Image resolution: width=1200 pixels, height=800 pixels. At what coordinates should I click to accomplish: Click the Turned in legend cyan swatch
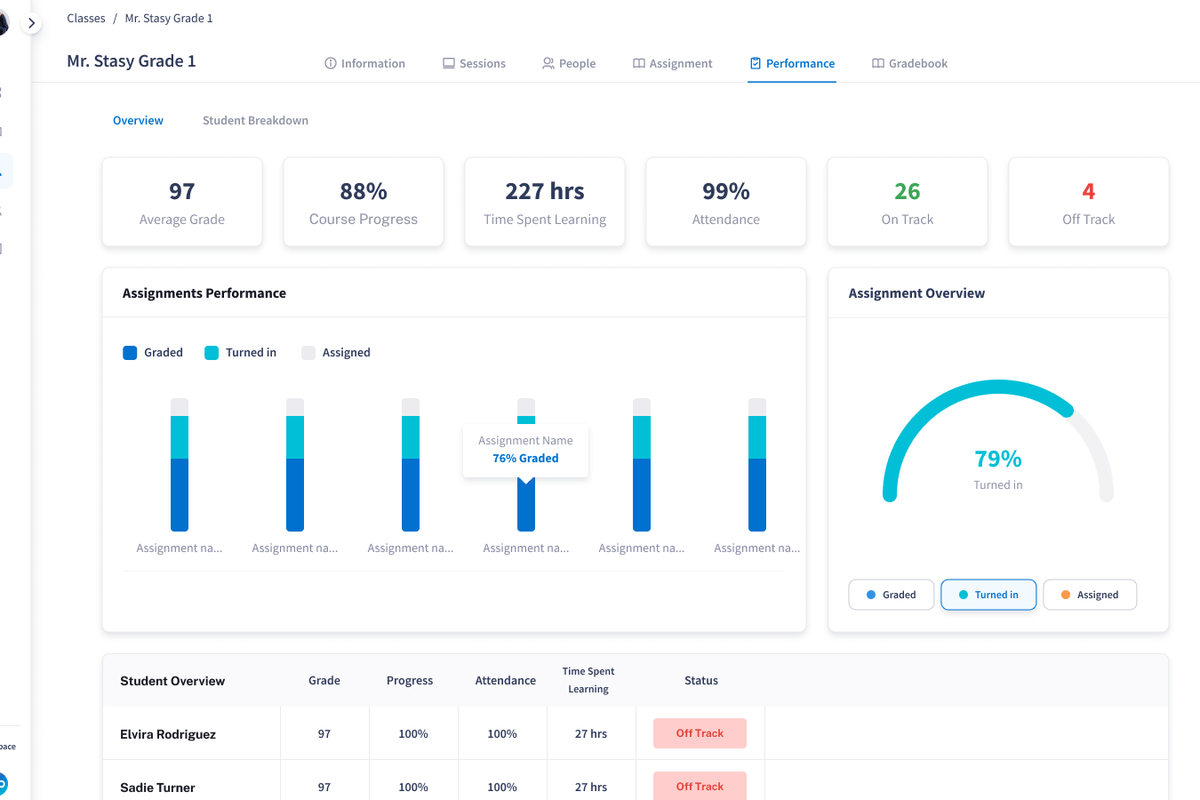211,353
